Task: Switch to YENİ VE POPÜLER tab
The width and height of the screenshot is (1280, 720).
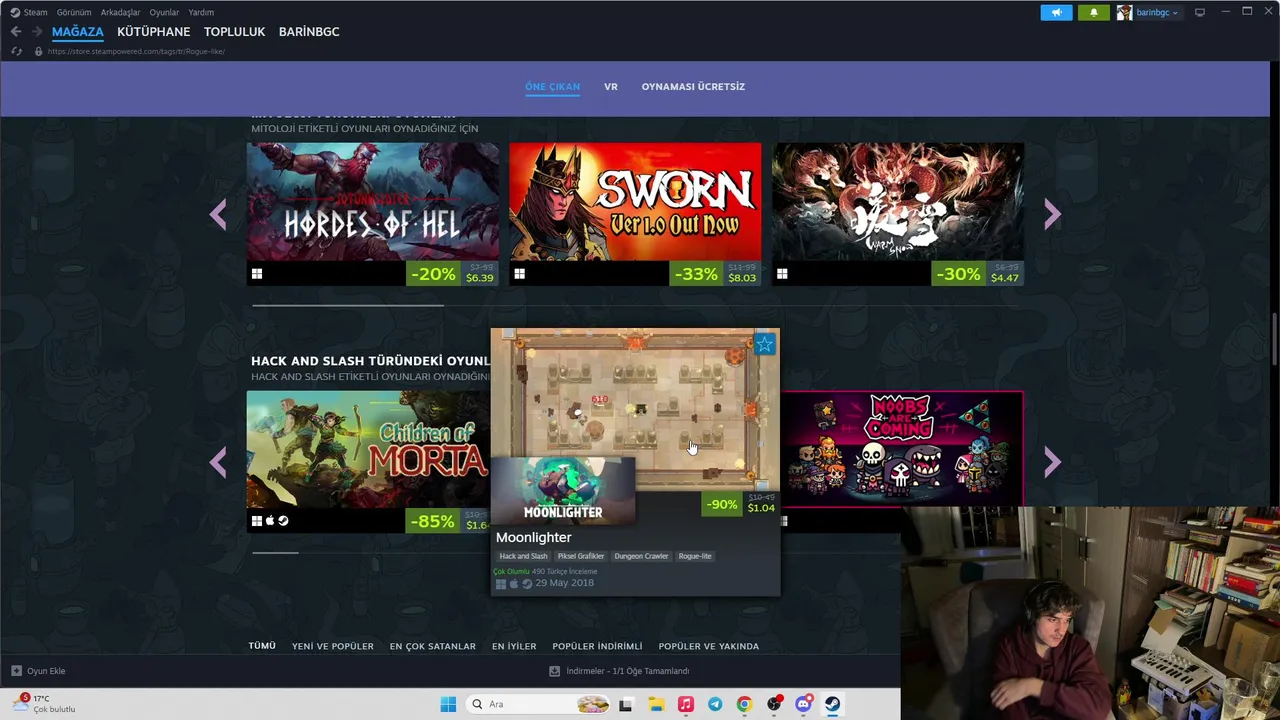Action: [x=333, y=646]
